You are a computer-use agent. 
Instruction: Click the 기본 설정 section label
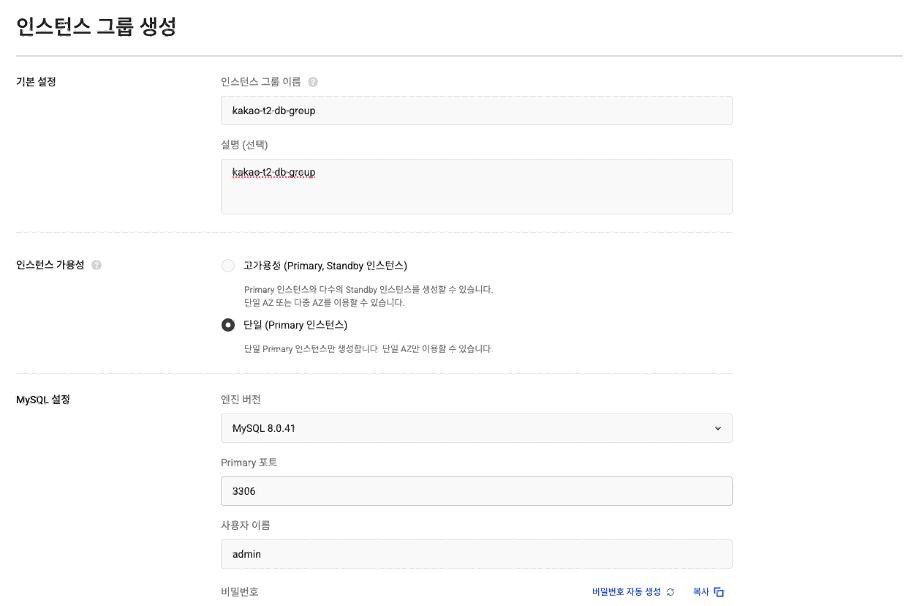[36, 82]
